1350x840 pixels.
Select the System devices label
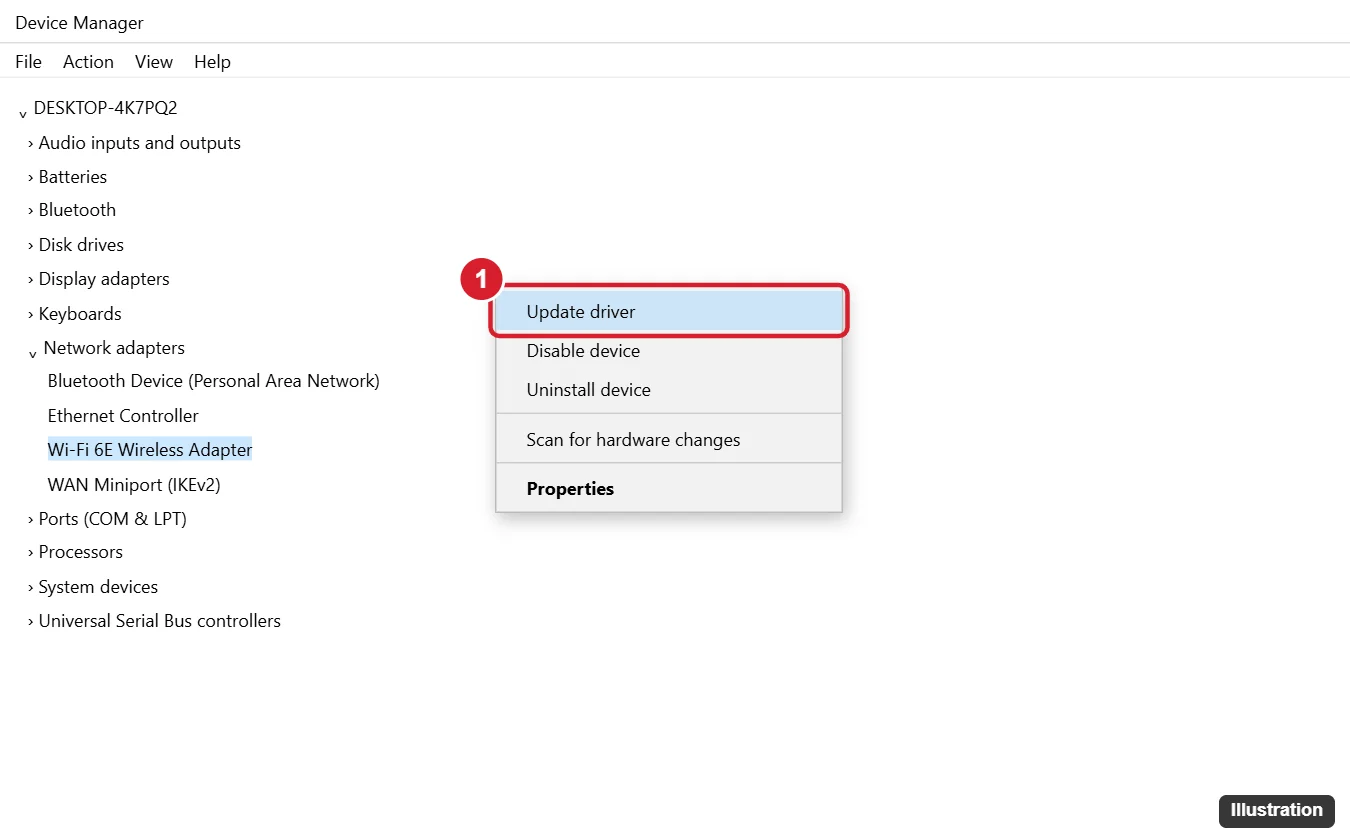[98, 587]
